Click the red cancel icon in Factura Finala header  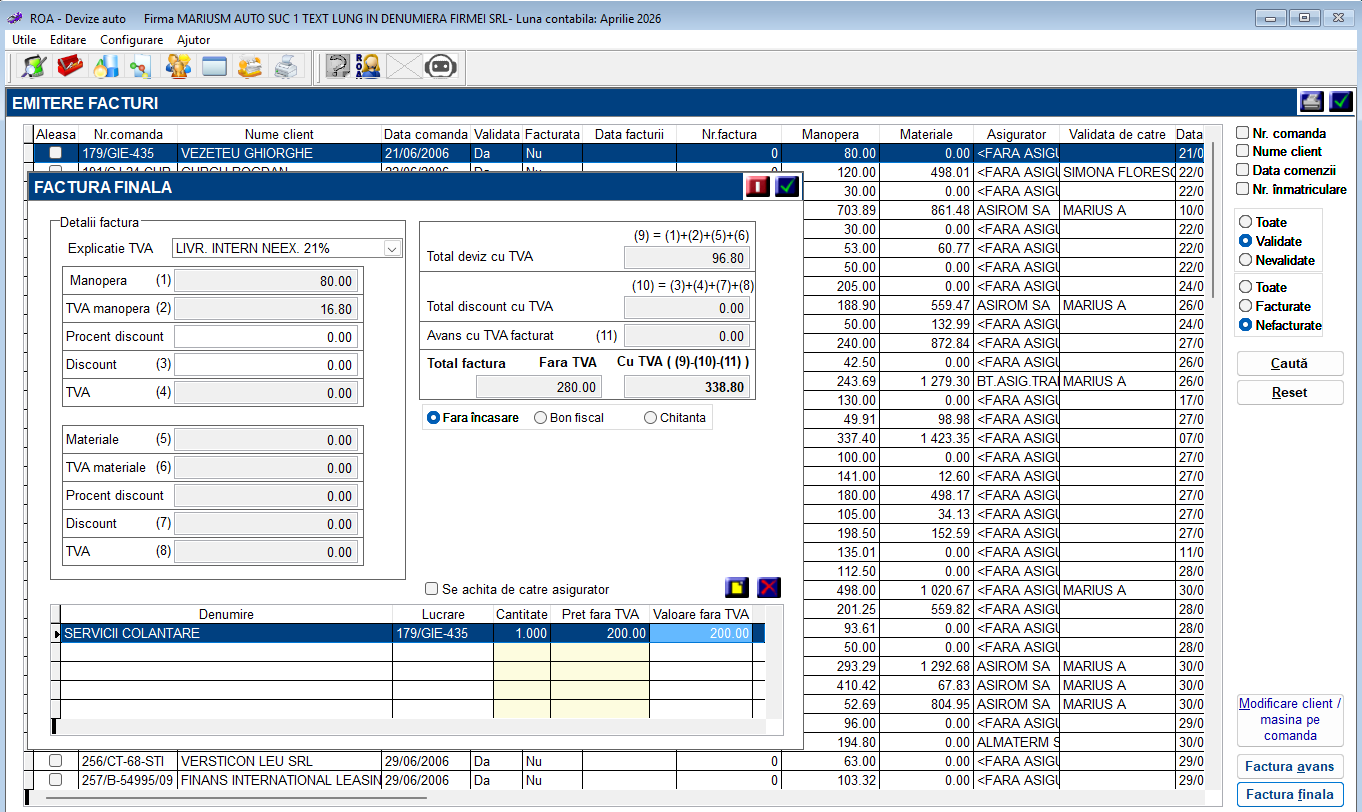click(x=757, y=187)
